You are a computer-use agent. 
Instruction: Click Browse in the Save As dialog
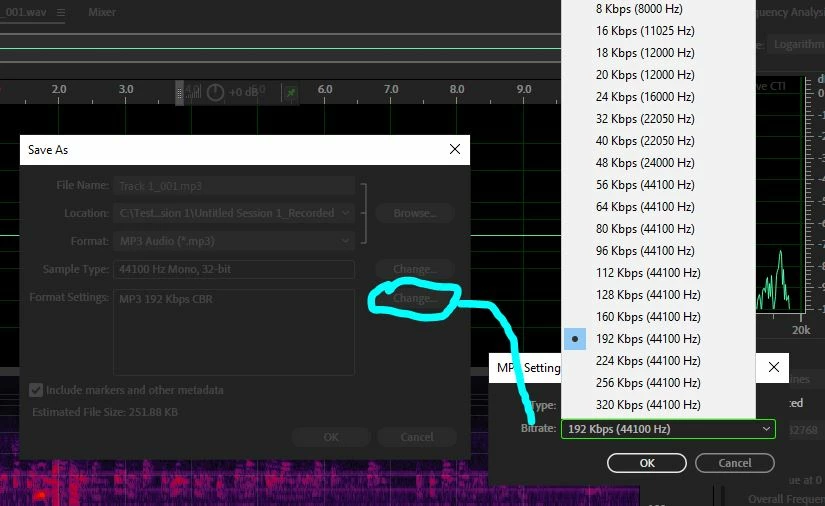(x=415, y=213)
